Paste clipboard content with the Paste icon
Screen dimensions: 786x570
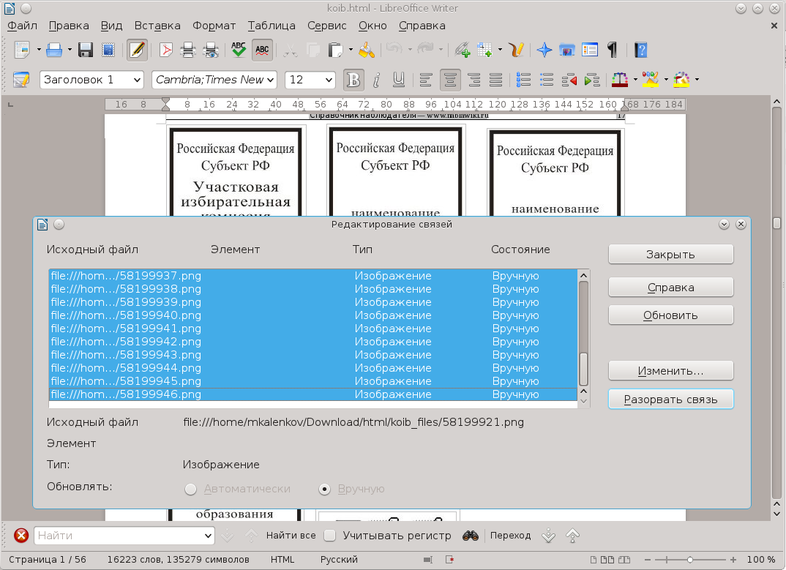click(x=335, y=50)
